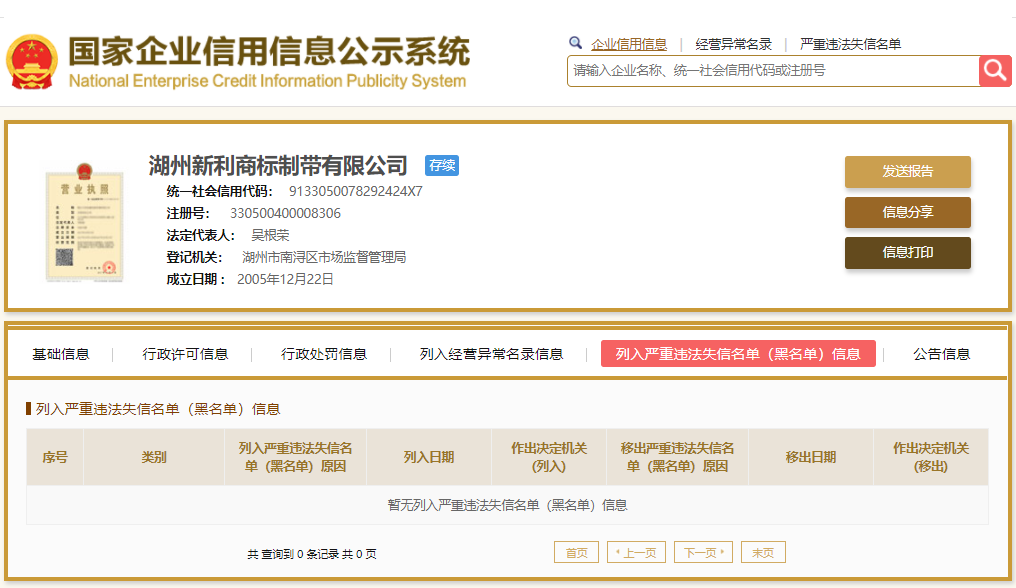The height and width of the screenshot is (588, 1016).
Task: Click the 移出严重违法失信名单（黑名单）原因 column header
Action: click(x=677, y=457)
